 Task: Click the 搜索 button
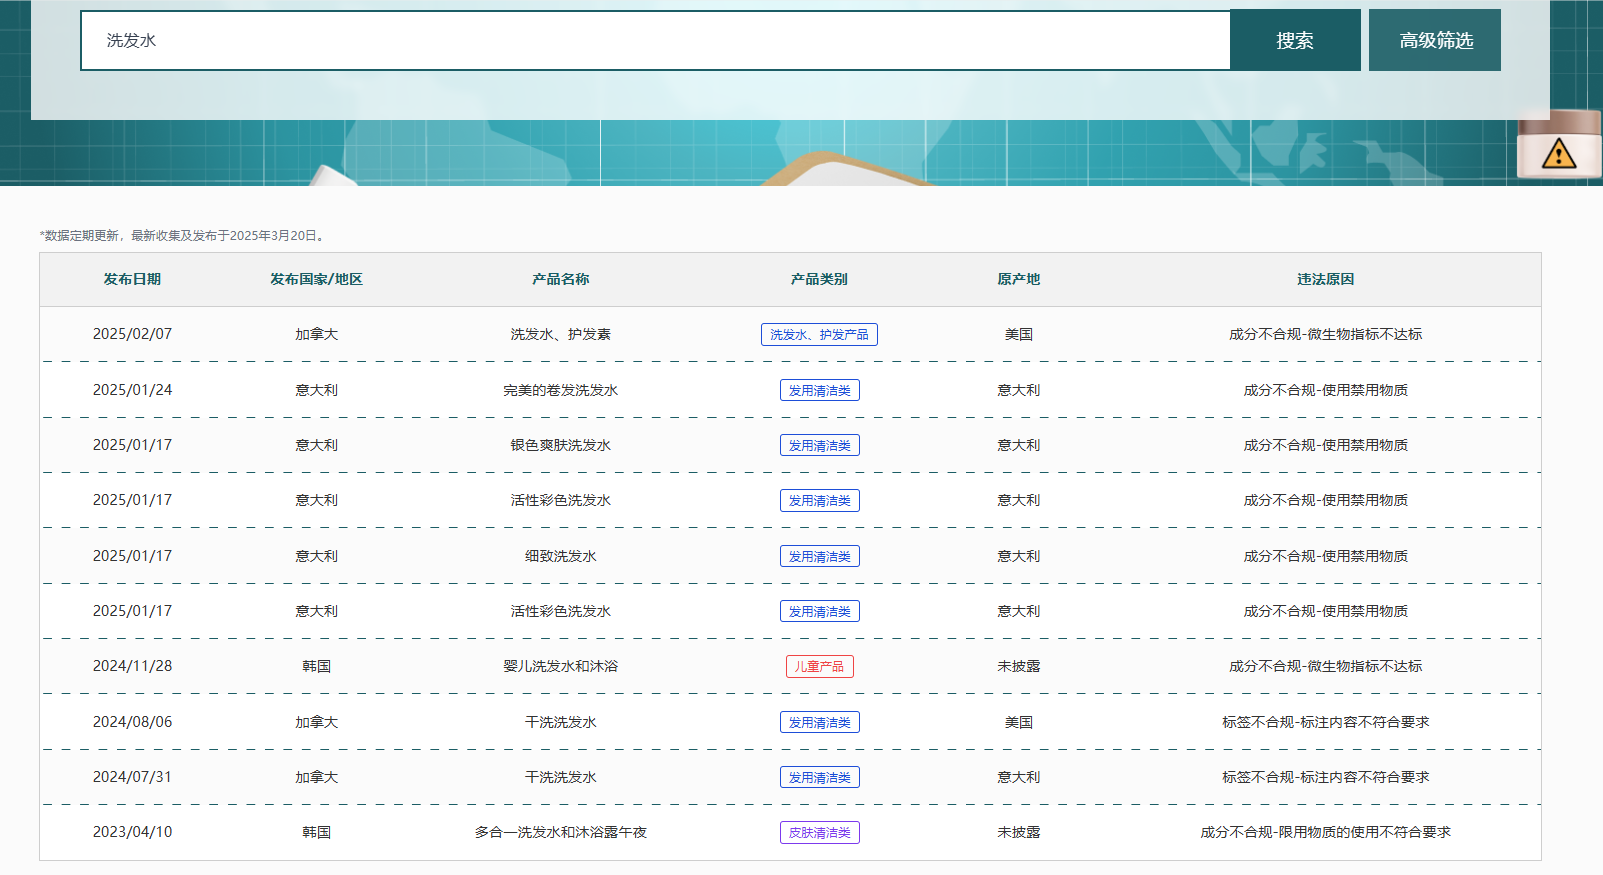1294,41
